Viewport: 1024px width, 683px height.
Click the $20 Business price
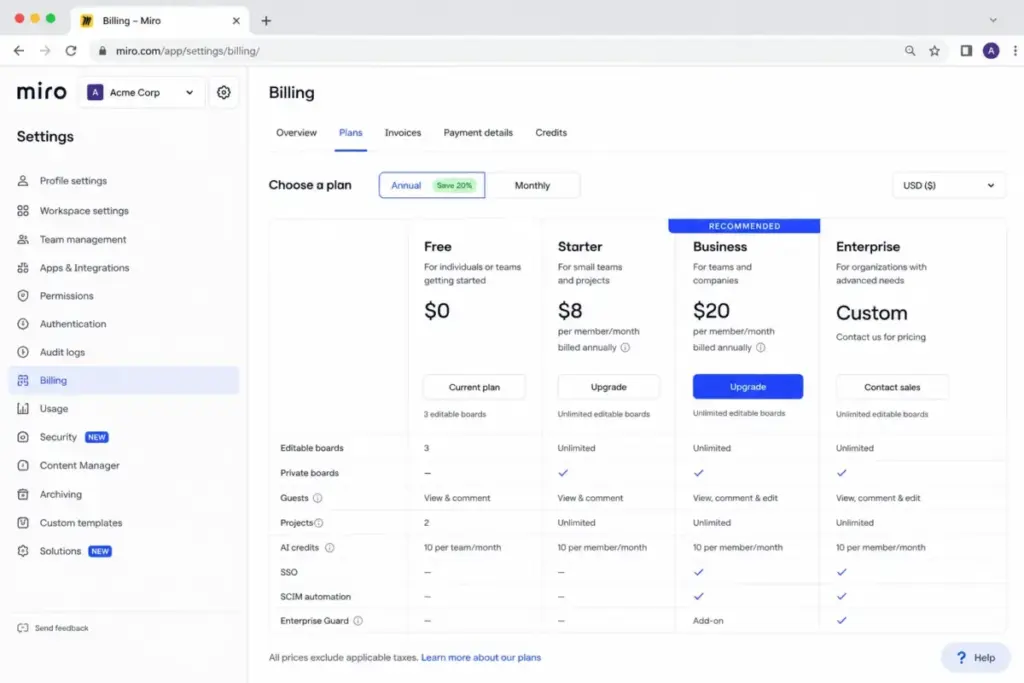tap(711, 311)
